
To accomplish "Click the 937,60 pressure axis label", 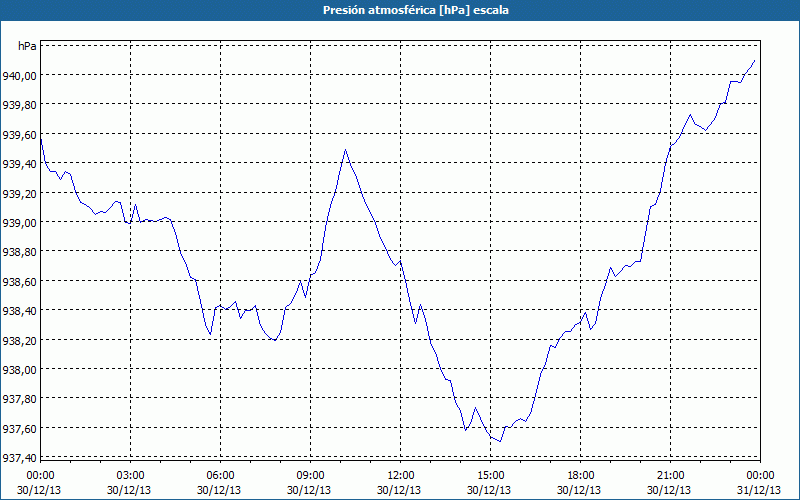I will coord(19,429).
